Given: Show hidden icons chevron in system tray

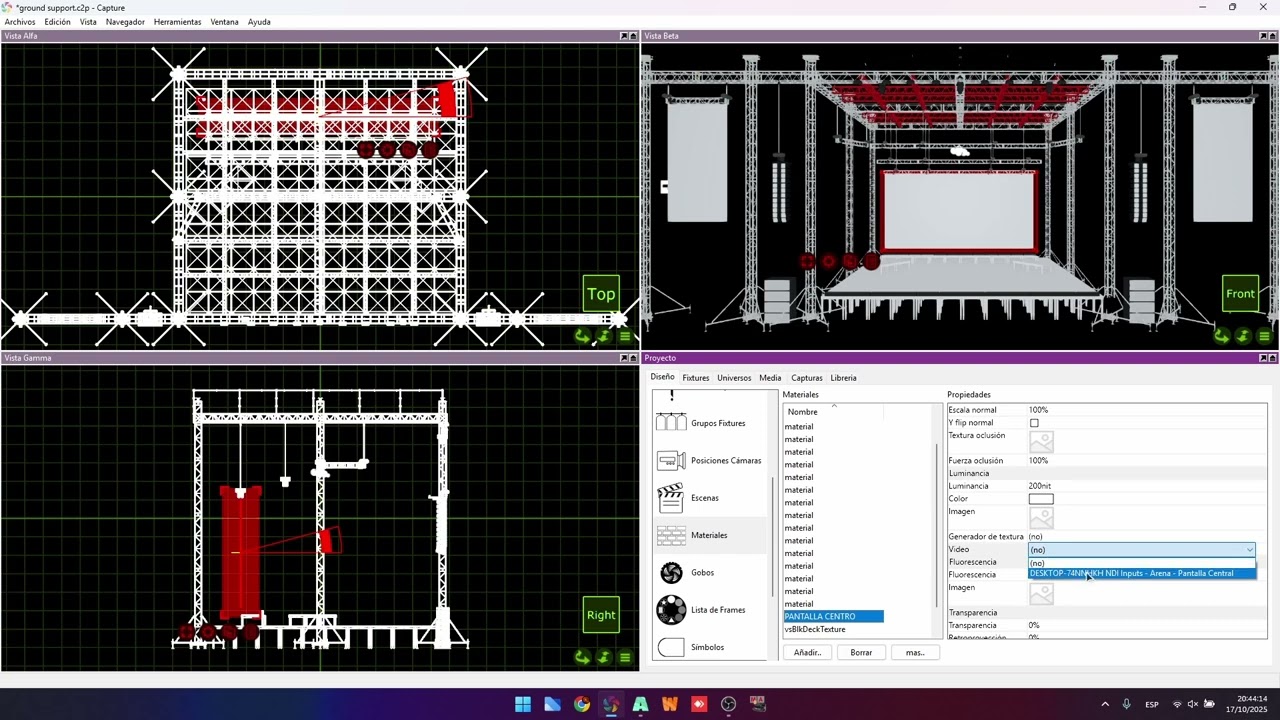Looking at the screenshot, I should coord(1105,704).
